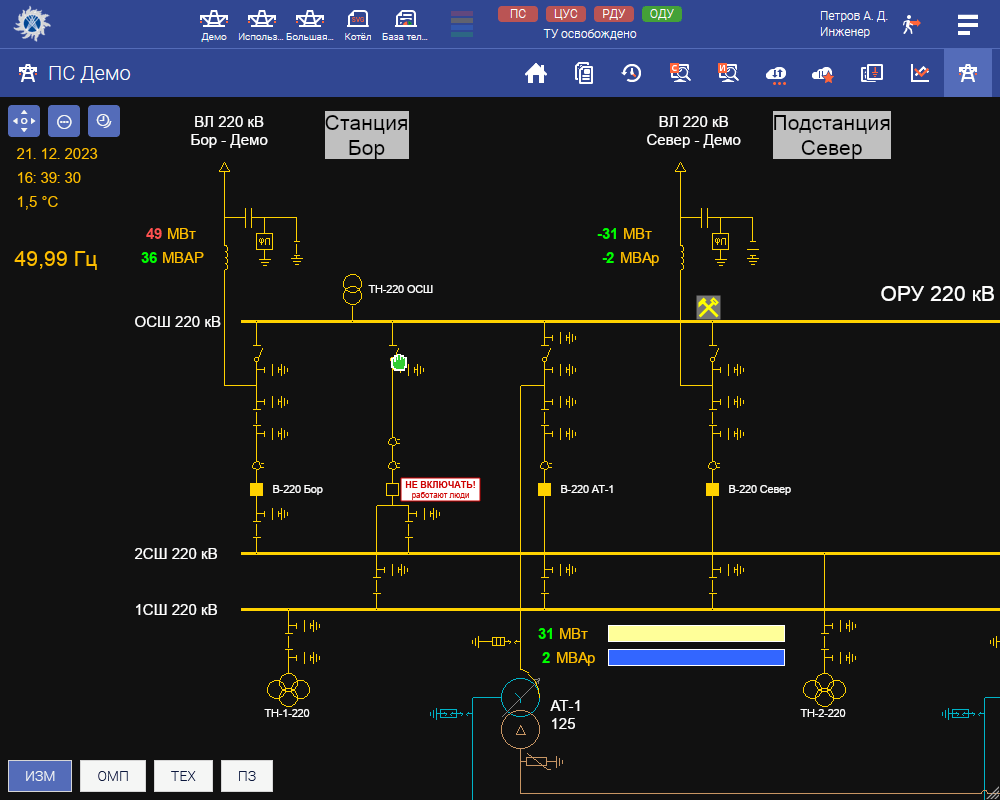This screenshot has width=1000, height=800.
Task: Click the substation tower icon in toolbar
Action: pyautogui.click(x=967, y=73)
